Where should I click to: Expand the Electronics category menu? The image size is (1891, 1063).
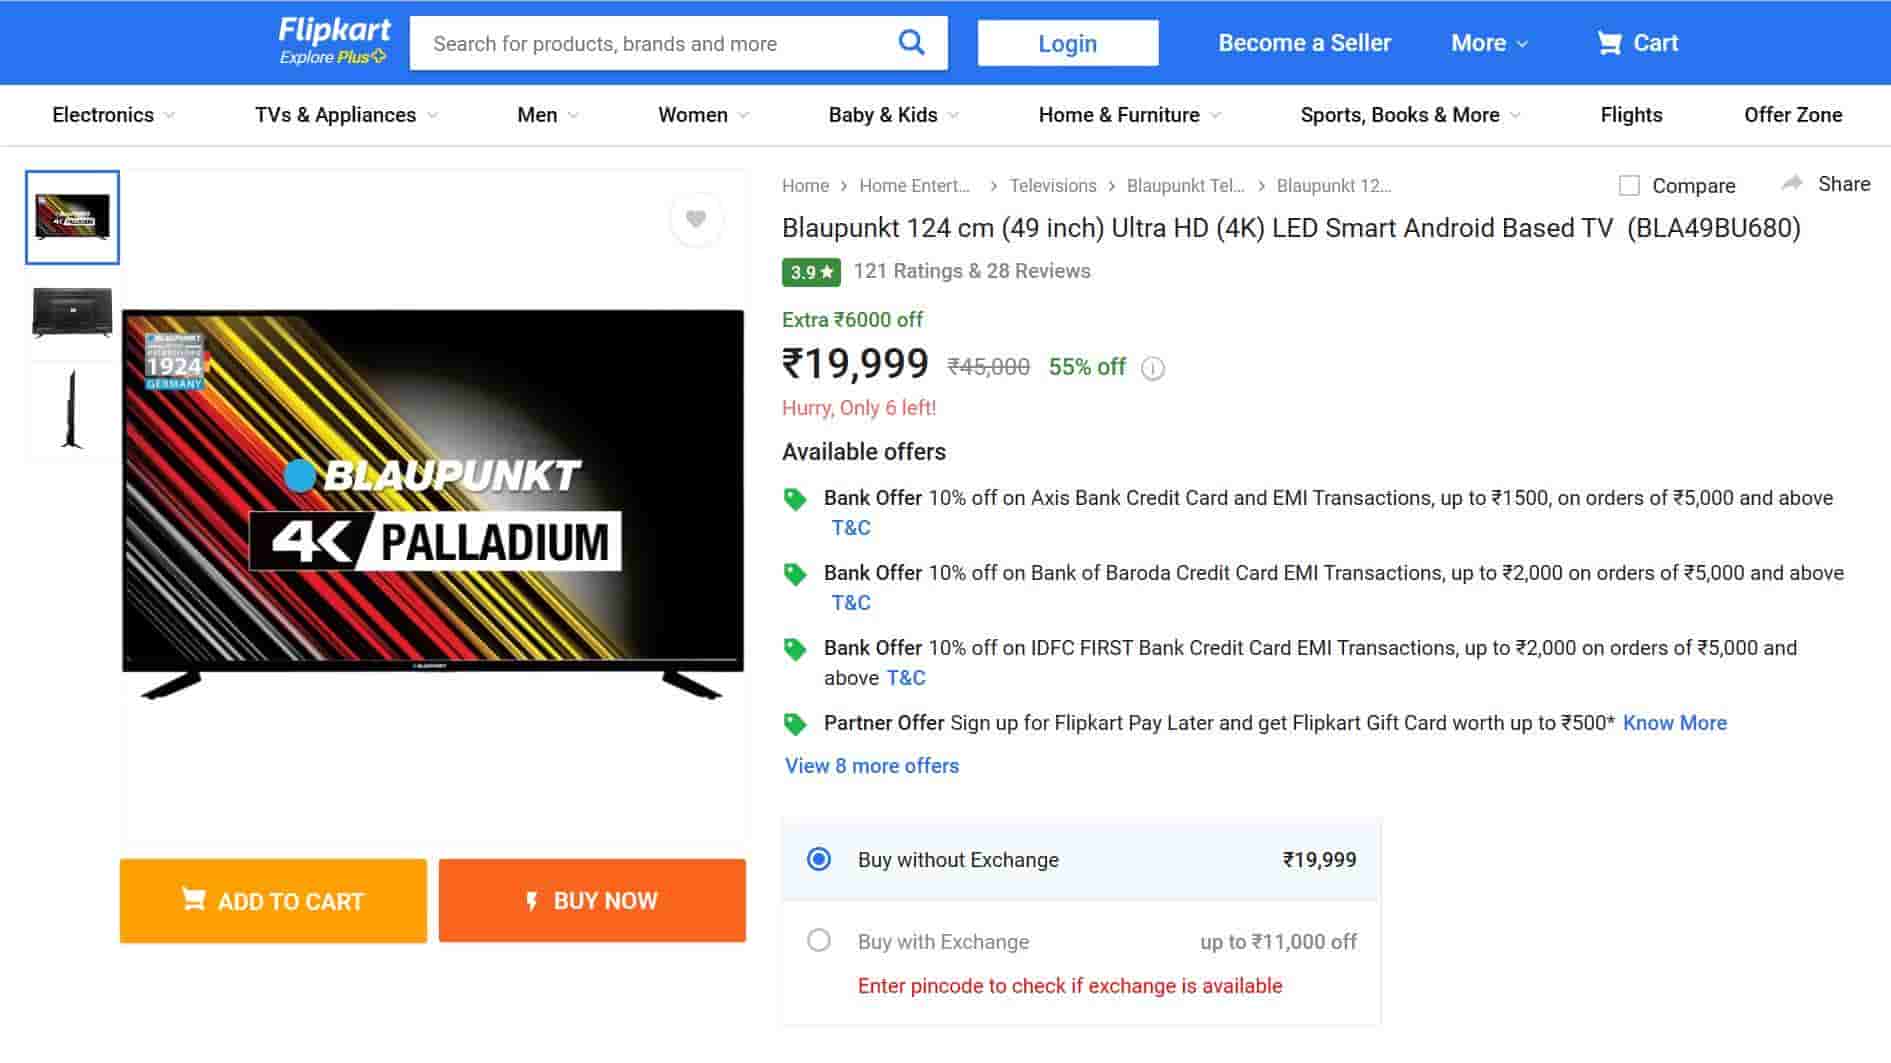pos(113,115)
